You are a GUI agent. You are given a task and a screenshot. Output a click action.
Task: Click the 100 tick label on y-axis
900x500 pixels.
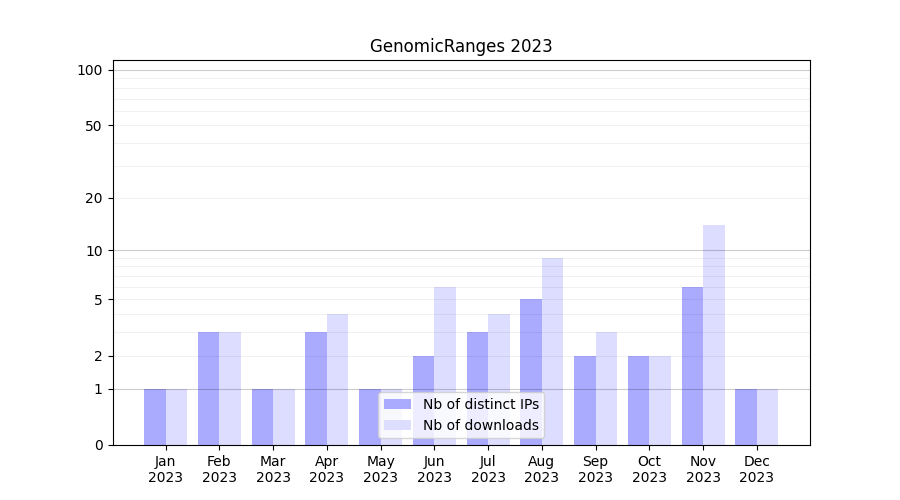coord(90,70)
